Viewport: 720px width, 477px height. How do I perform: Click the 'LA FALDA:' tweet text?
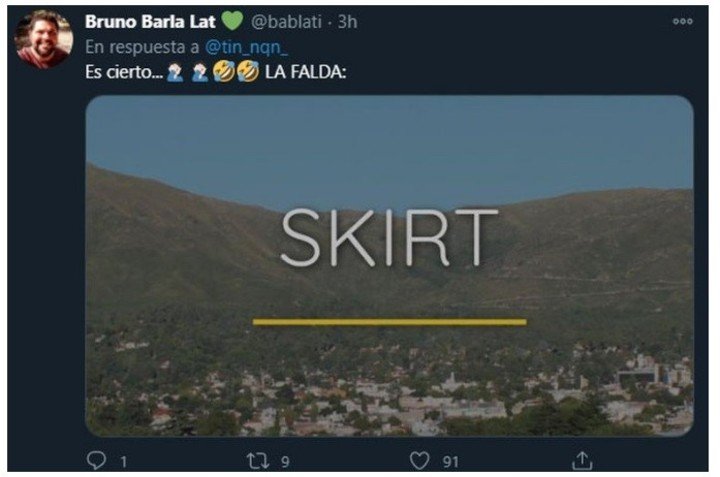point(305,72)
